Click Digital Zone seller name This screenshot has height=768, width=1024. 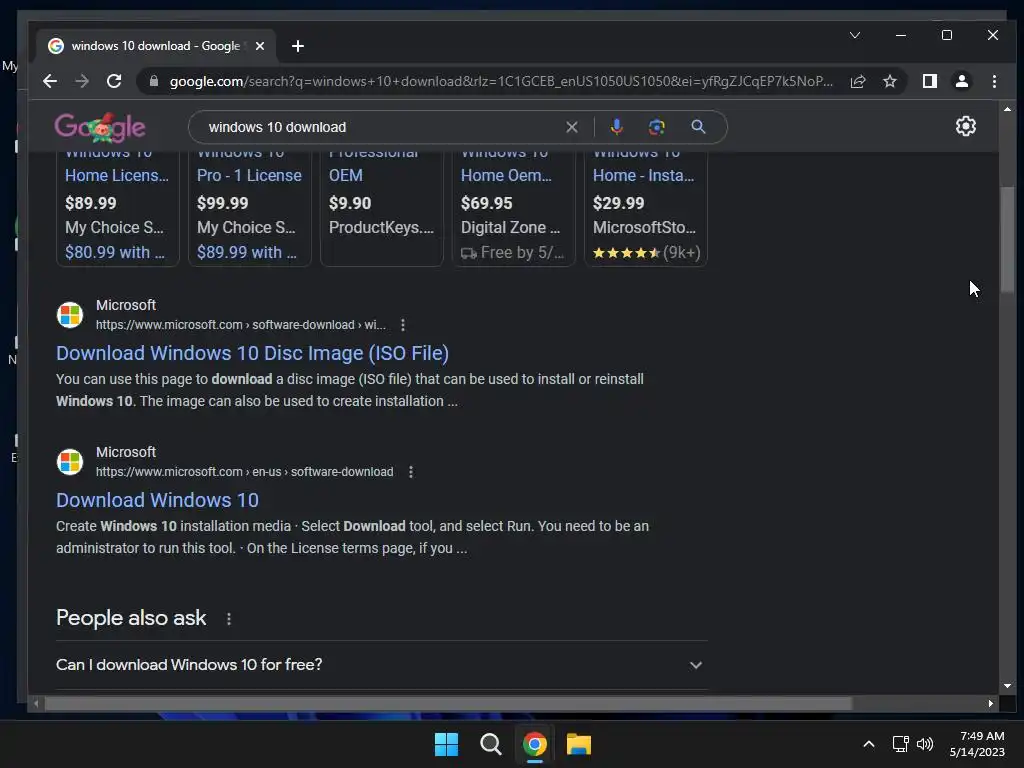click(x=511, y=227)
